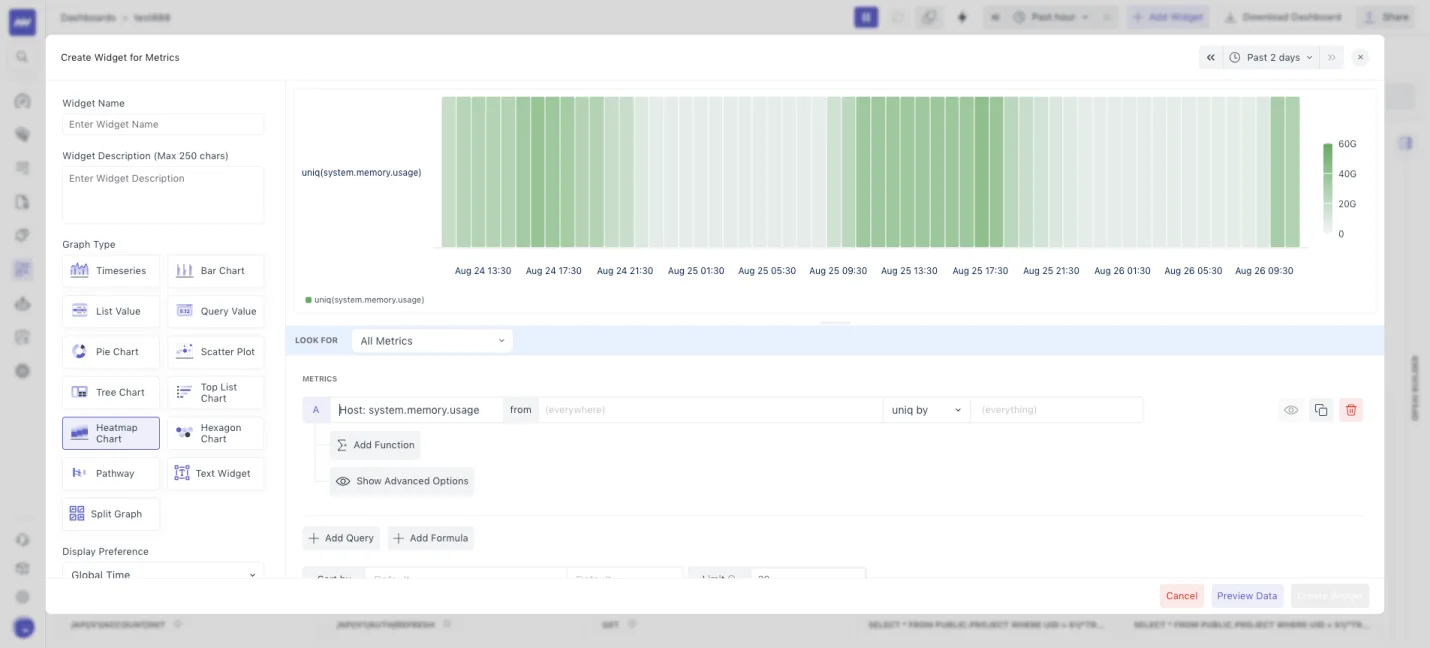1430x648 pixels.
Task: Cancel the widget creation
Action: coord(1181,596)
